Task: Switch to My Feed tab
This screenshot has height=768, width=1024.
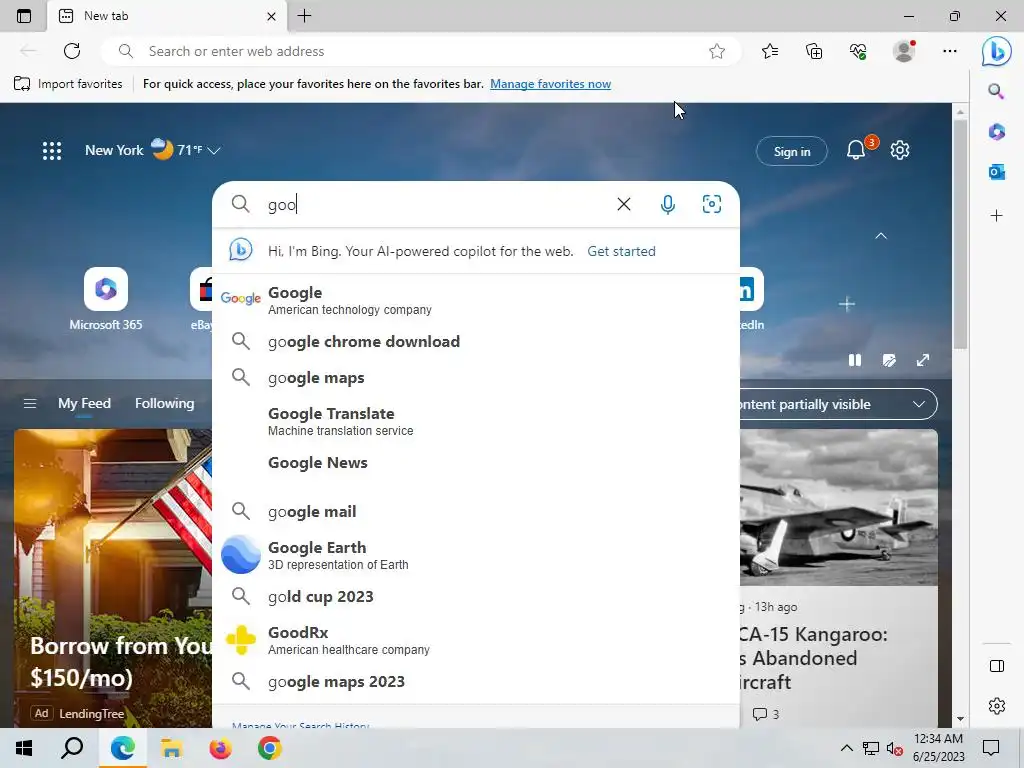Action: pyautogui.click(x=84, y=404)
